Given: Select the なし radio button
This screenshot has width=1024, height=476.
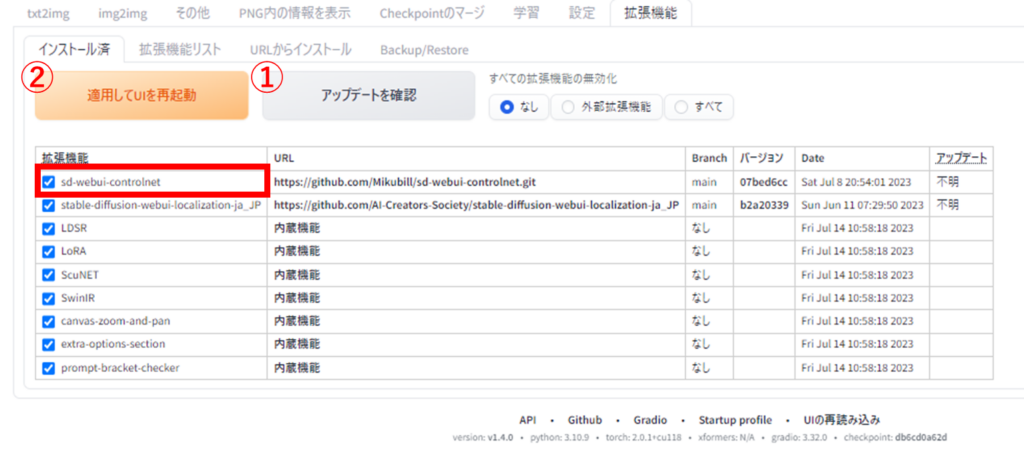Looking at the screenshot, I should point(507,106).
